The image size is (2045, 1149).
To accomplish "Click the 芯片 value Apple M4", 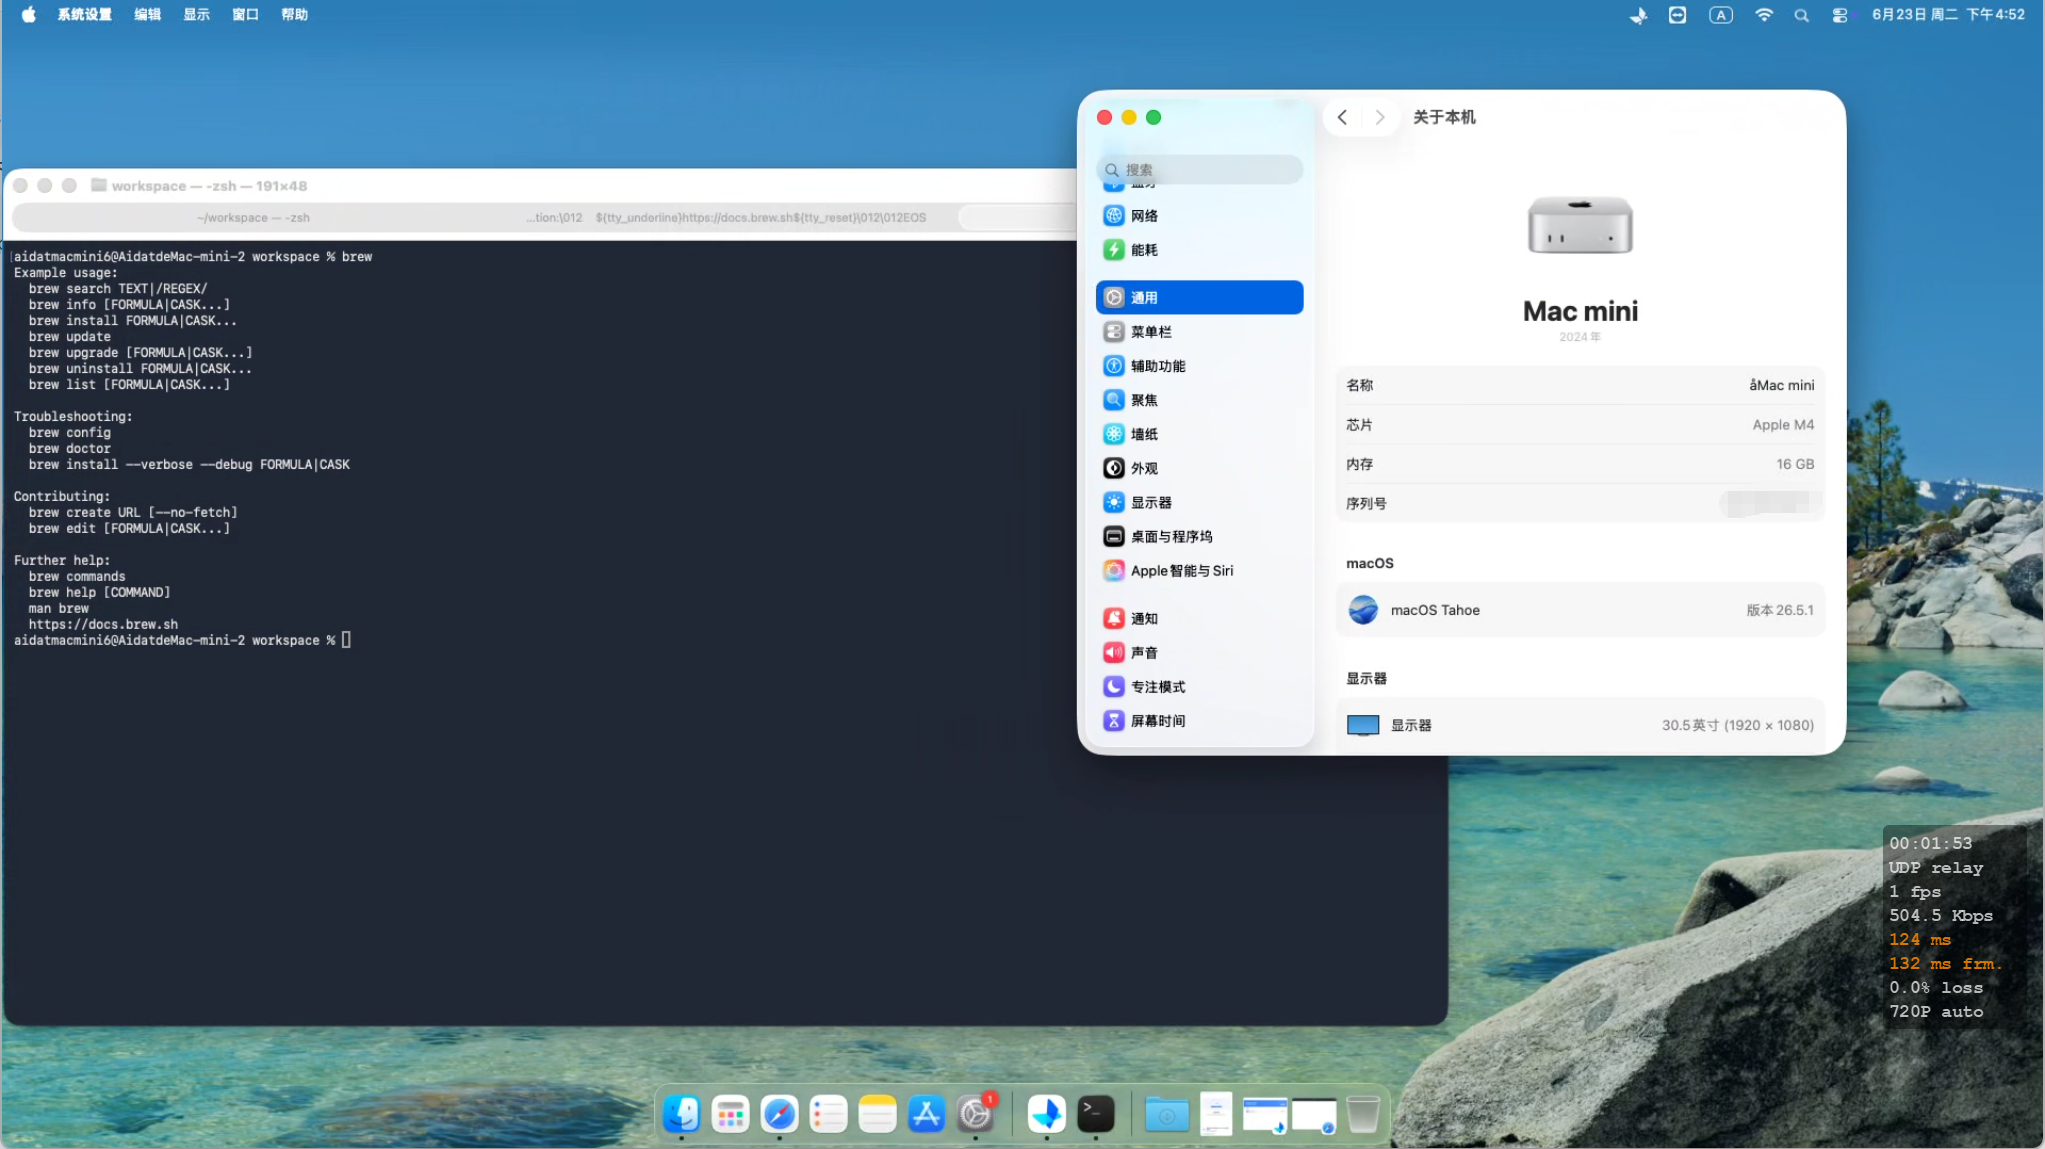I will (x=1783, y=425).
